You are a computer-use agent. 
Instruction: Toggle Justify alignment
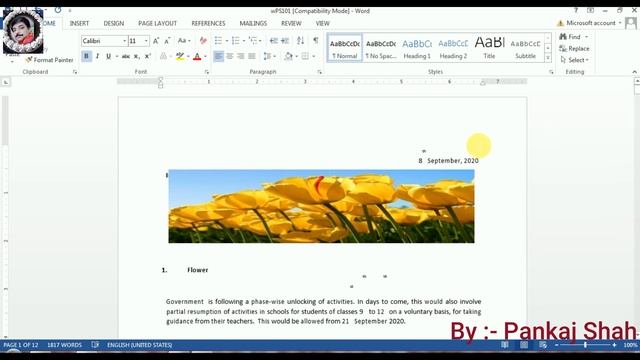click(x=251, y=56)
